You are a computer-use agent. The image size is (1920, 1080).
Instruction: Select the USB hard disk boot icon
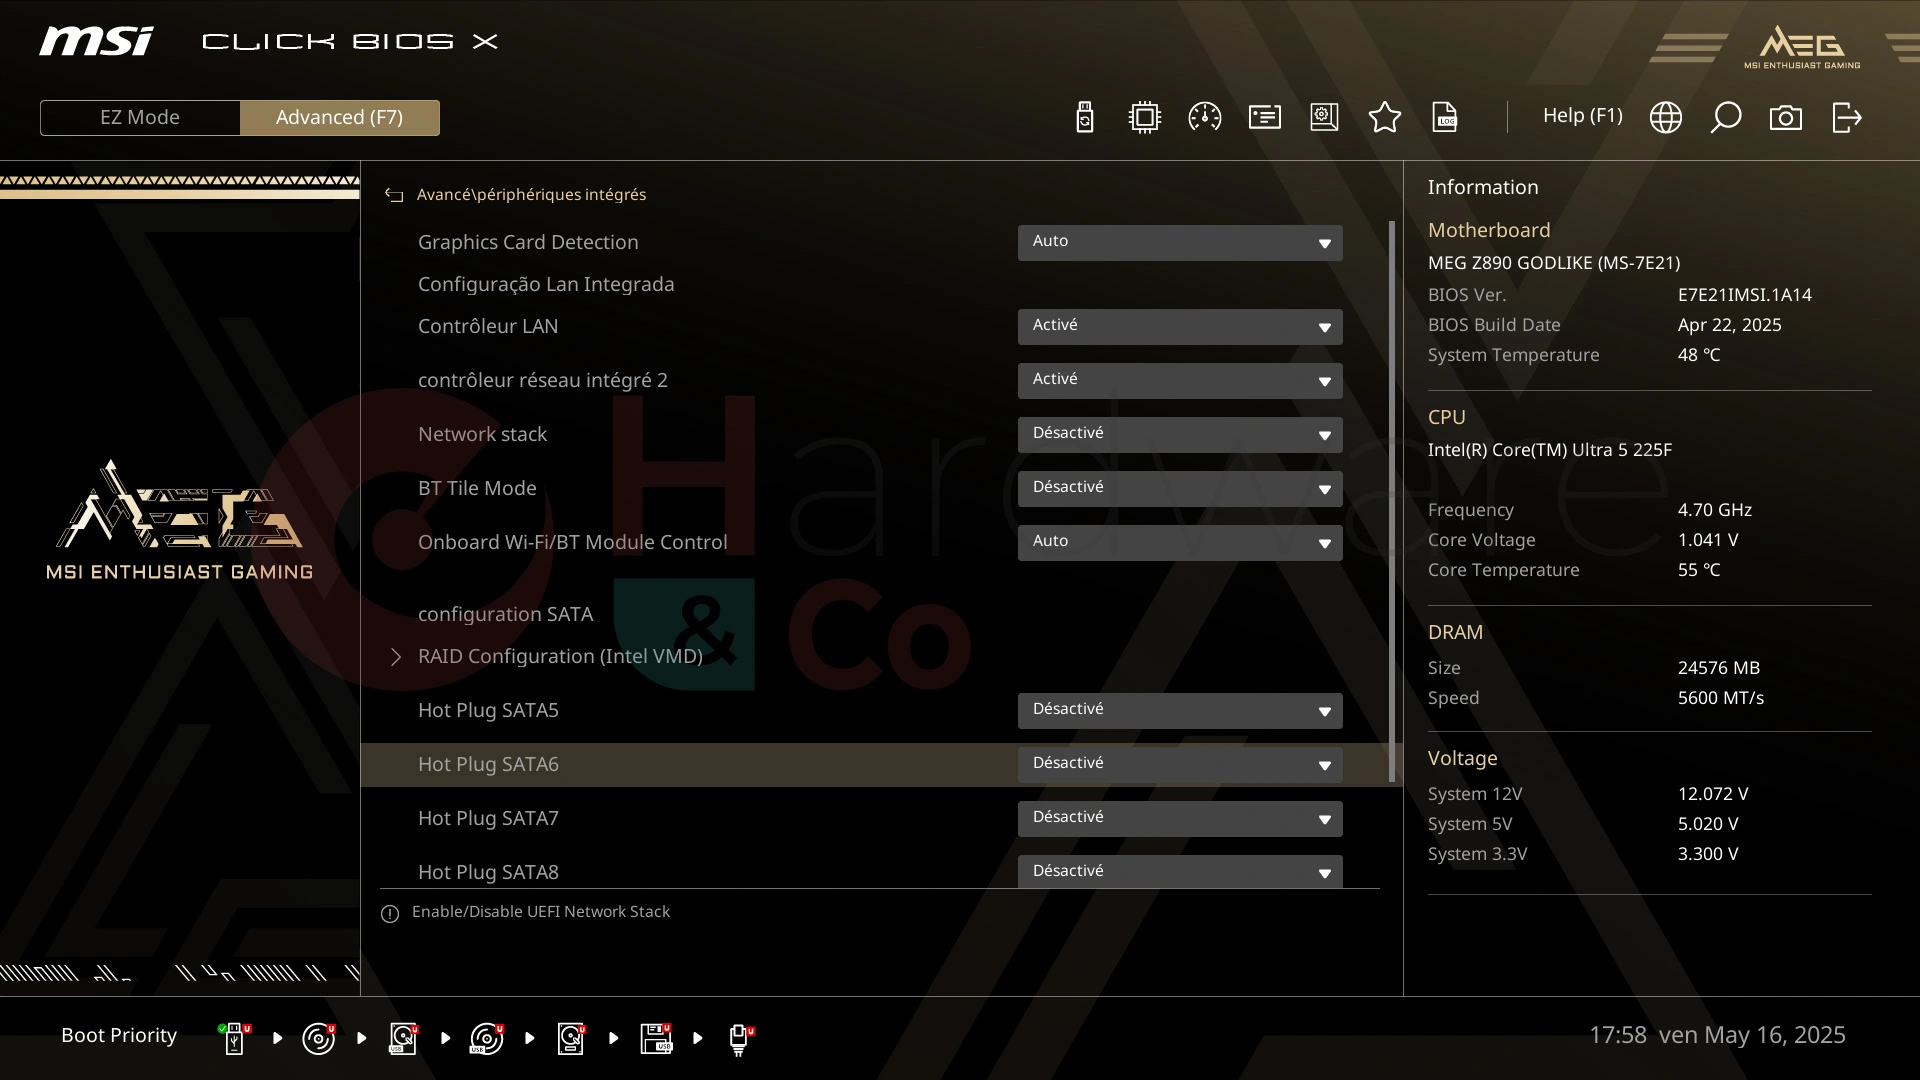point(403,1038)
